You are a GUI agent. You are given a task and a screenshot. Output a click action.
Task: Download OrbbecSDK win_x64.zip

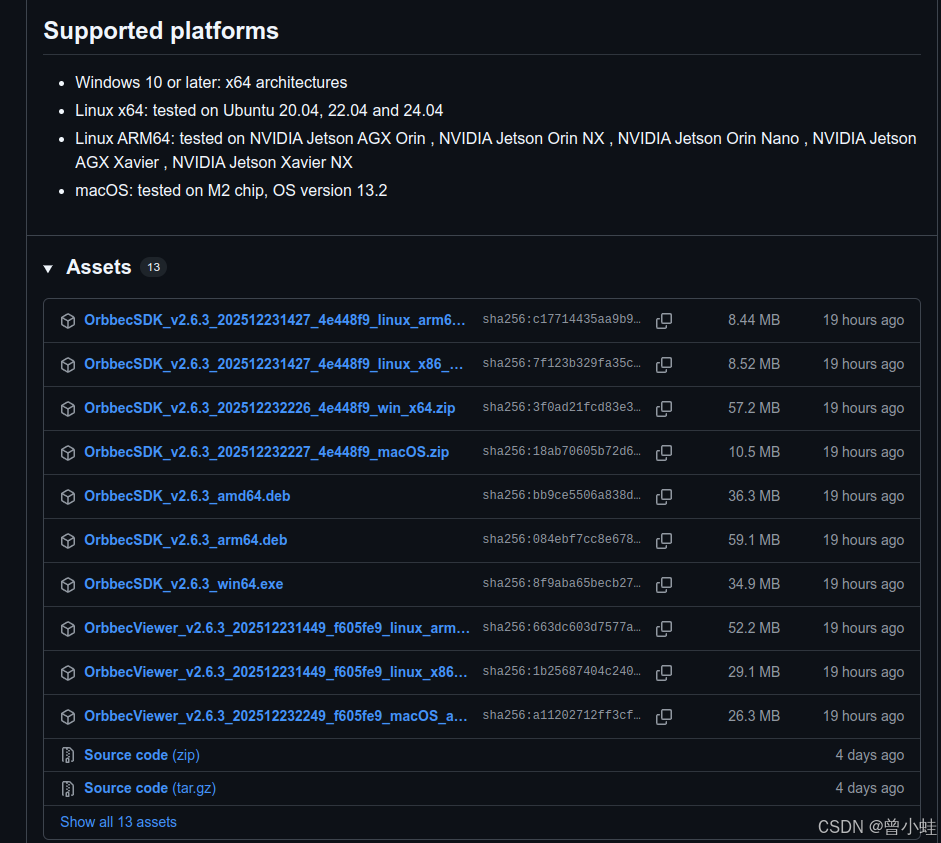(269, 408)
